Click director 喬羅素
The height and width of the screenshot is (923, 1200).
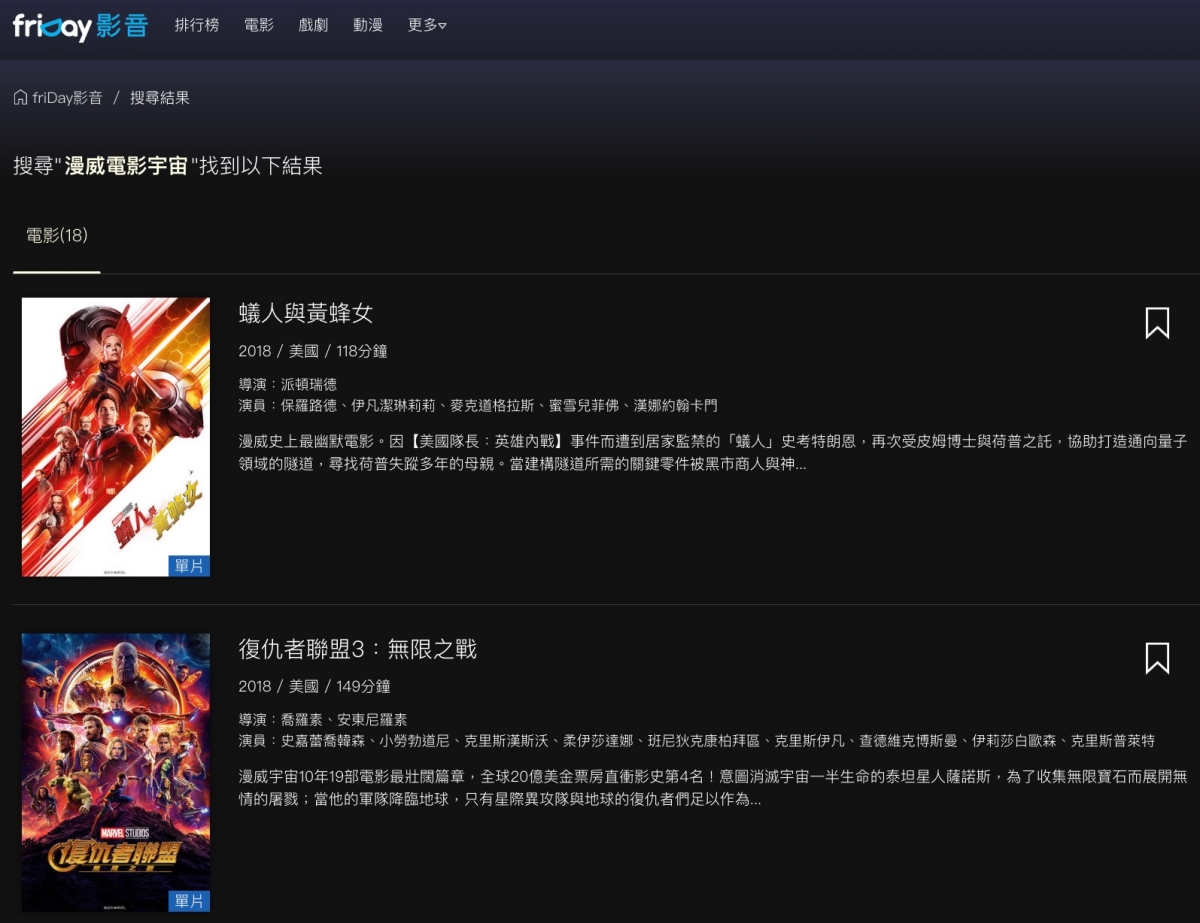302,720
